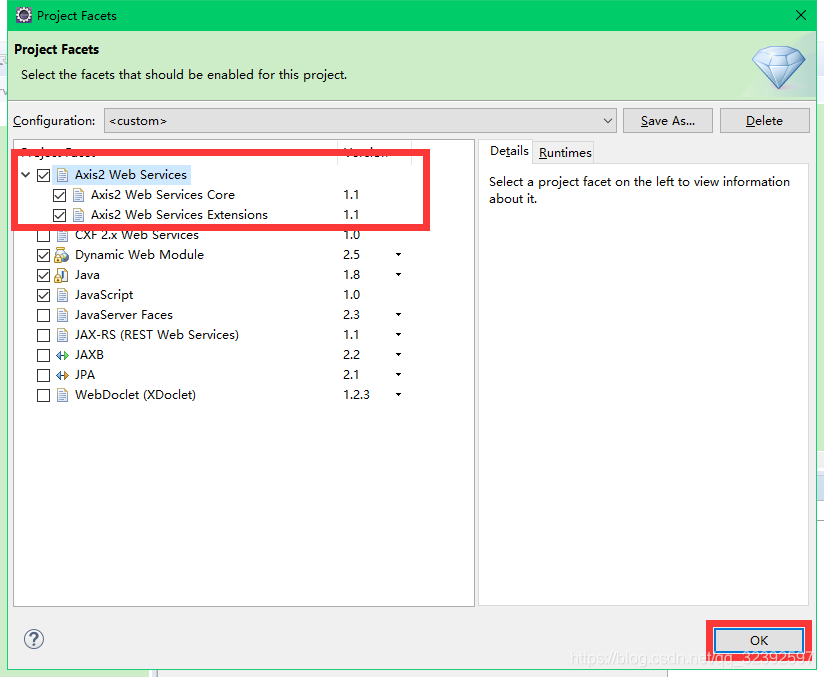
Task: Click the Axis2 Web Services Extensions document icon
Action: (78, 215)
